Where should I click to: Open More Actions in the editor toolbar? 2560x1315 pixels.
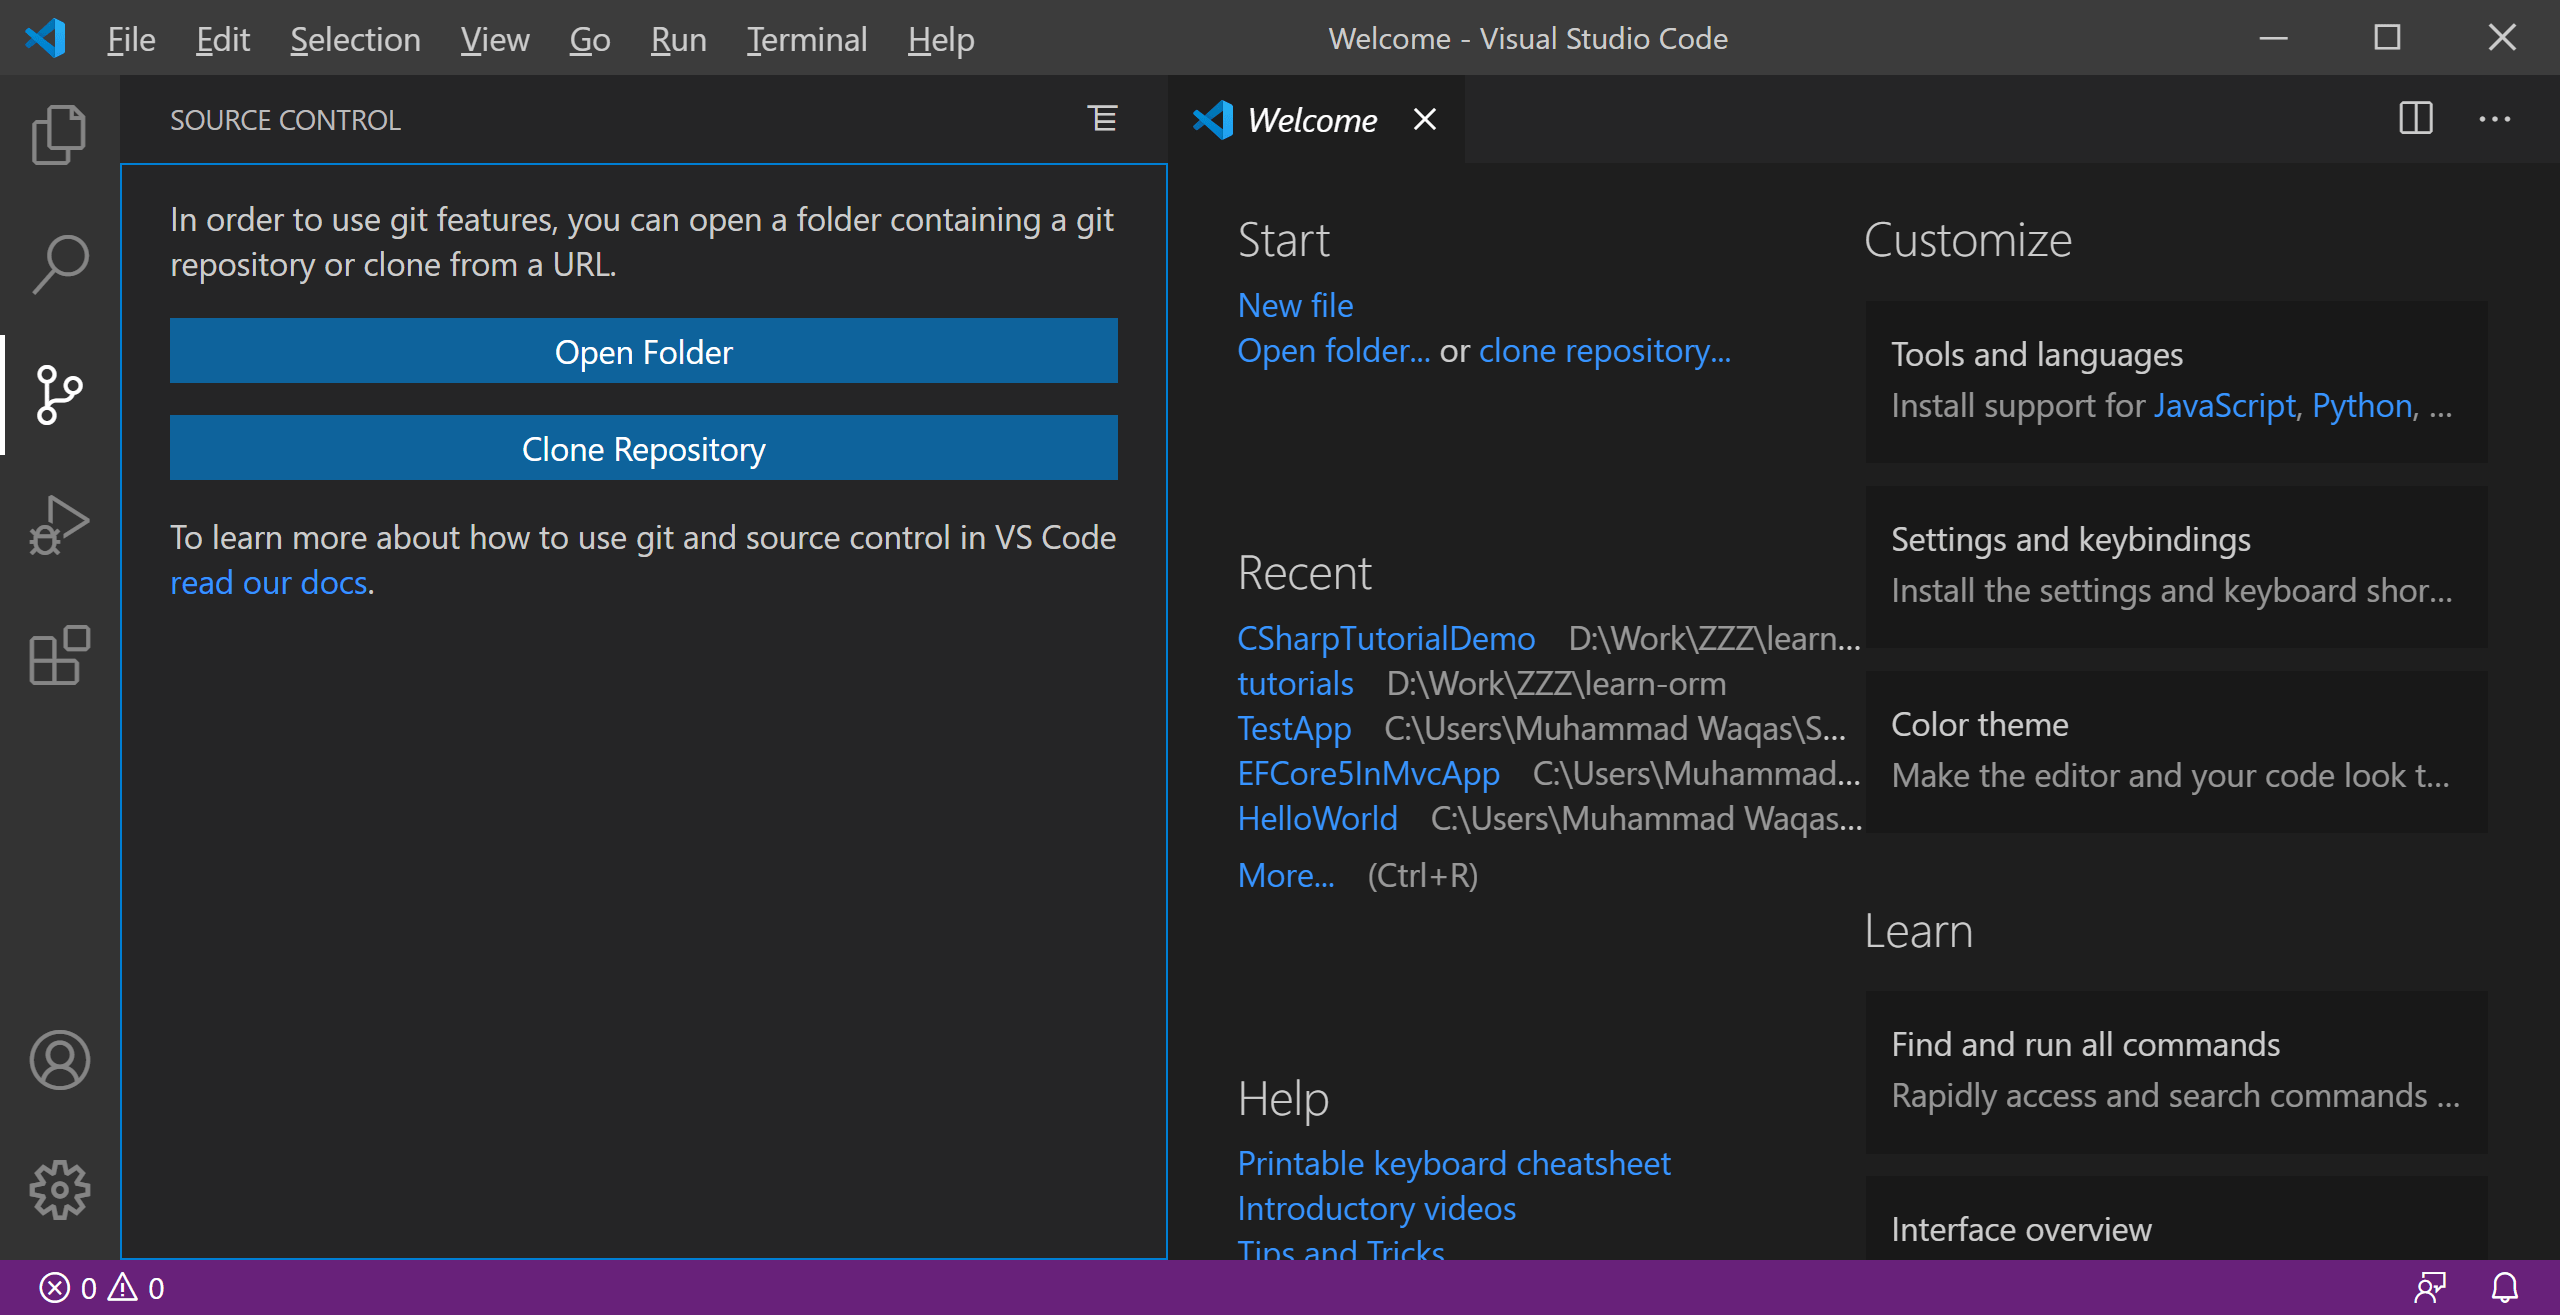[2495, 119]
